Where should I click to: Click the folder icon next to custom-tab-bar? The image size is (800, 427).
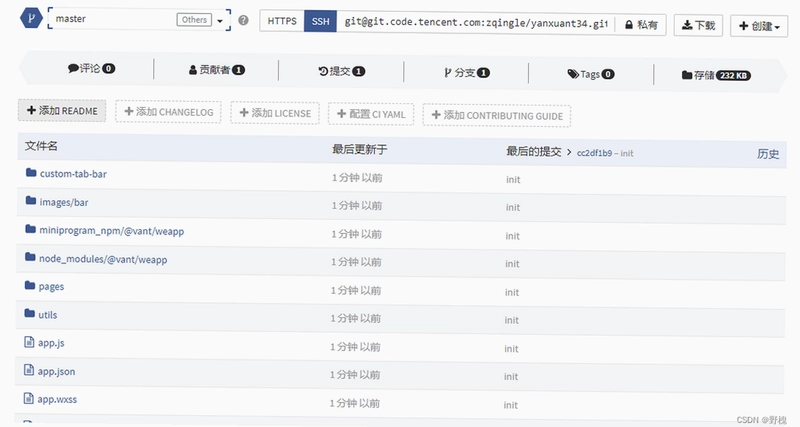[31, 172]
